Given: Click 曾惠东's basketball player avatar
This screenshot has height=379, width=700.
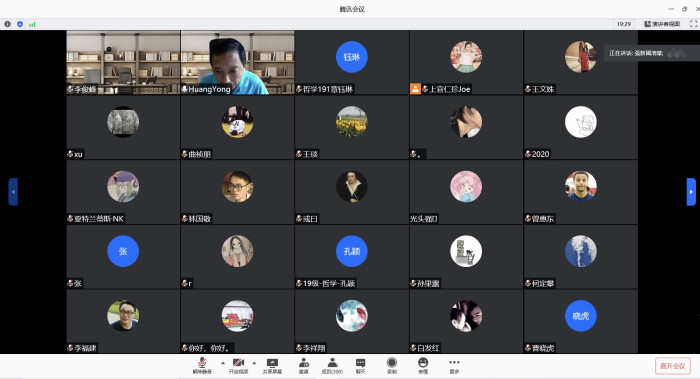Looking at the screenshot, I should tap(580, 186).
